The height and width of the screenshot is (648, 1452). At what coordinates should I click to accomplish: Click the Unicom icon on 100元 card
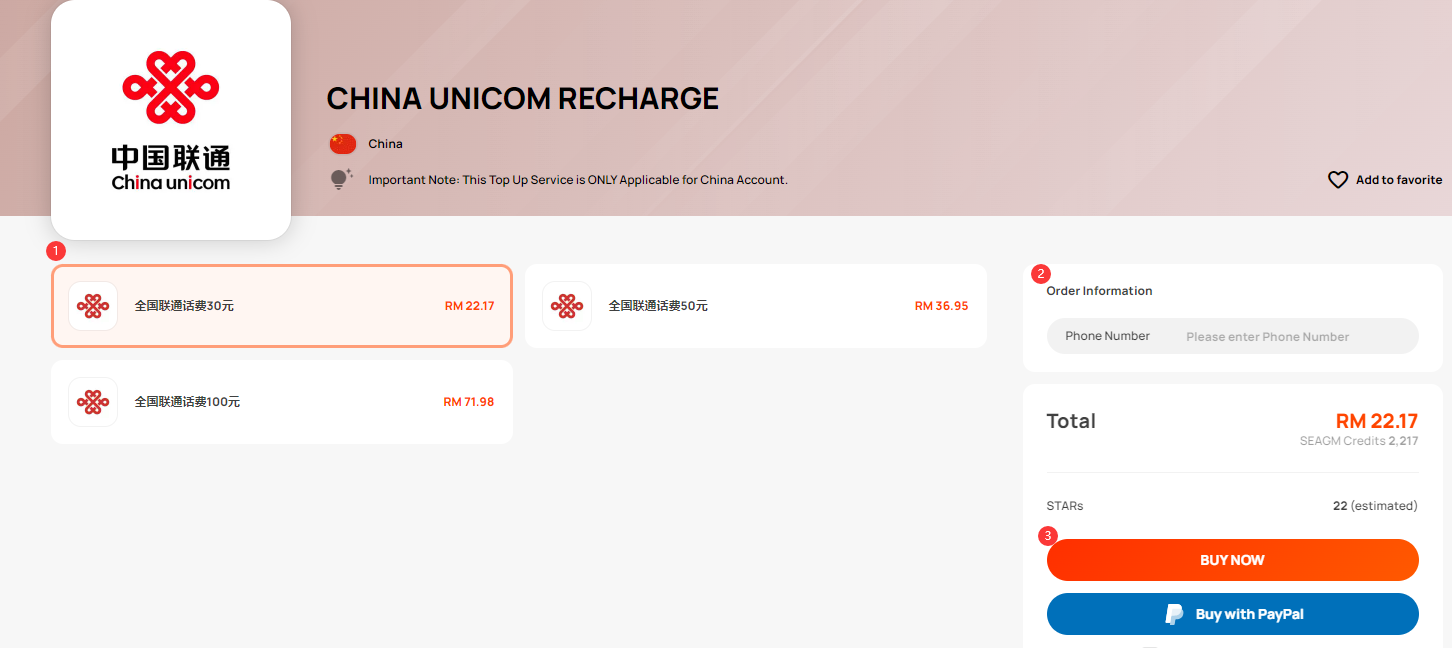pyautogui.click(x=93, y=402)
